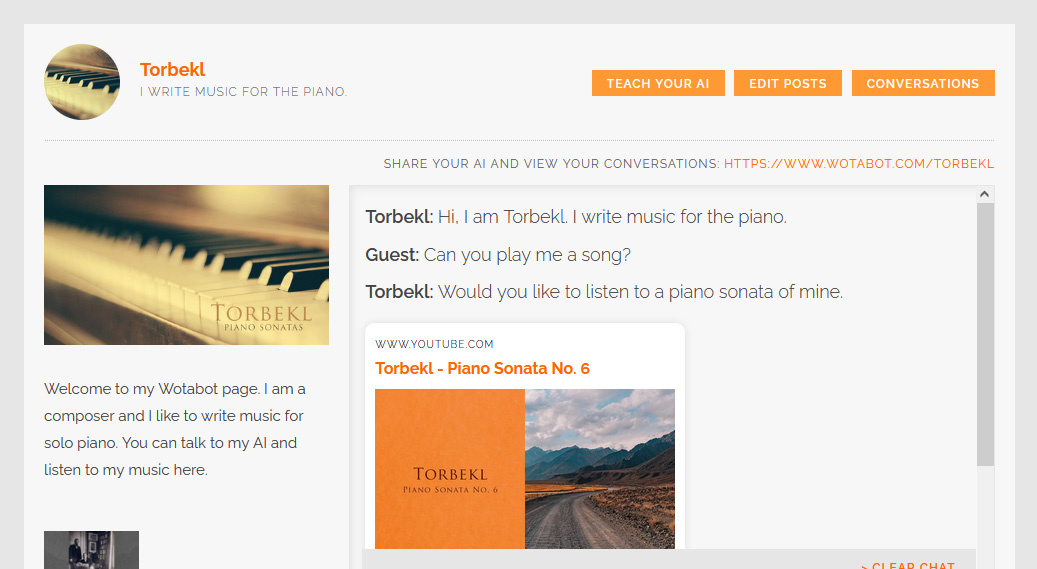
Task: Click the chat scrollbar up arrow
Action: pyautogui.click(x=985, y=195)
